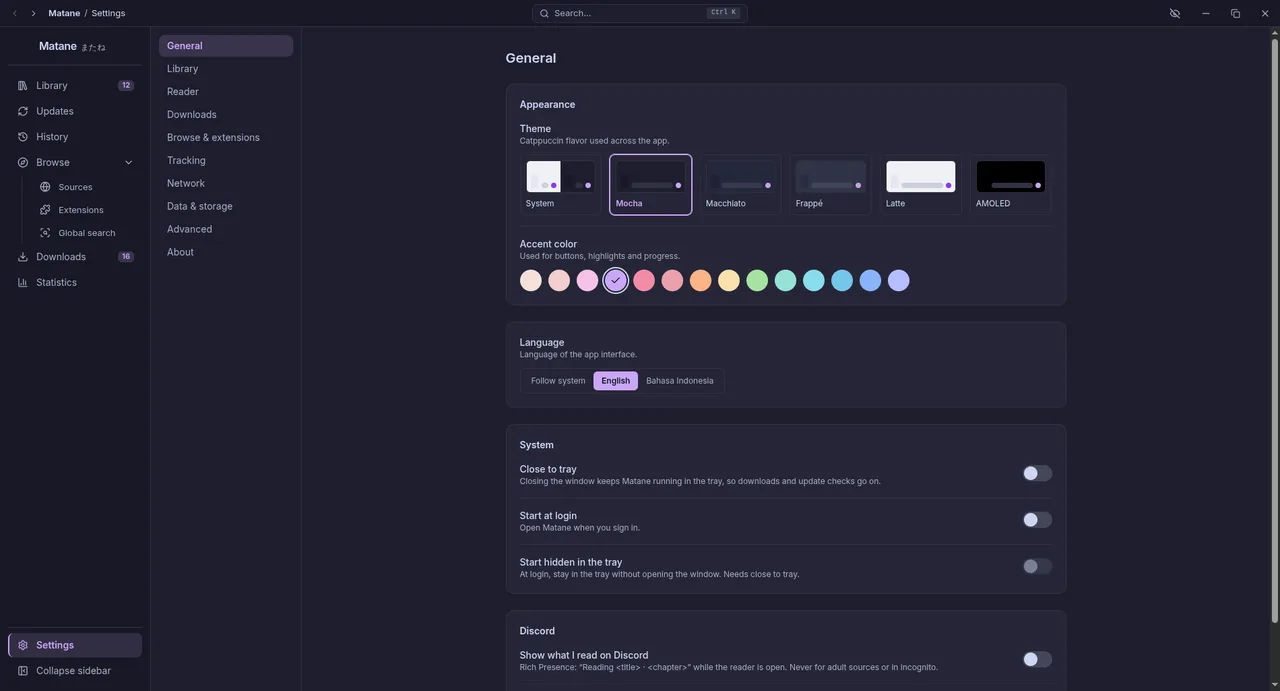Open Statistics via its chart icon
Image resolution: width=1280 pixels, height=691 pixels.
pyautogui.click(x=23, y=283)
